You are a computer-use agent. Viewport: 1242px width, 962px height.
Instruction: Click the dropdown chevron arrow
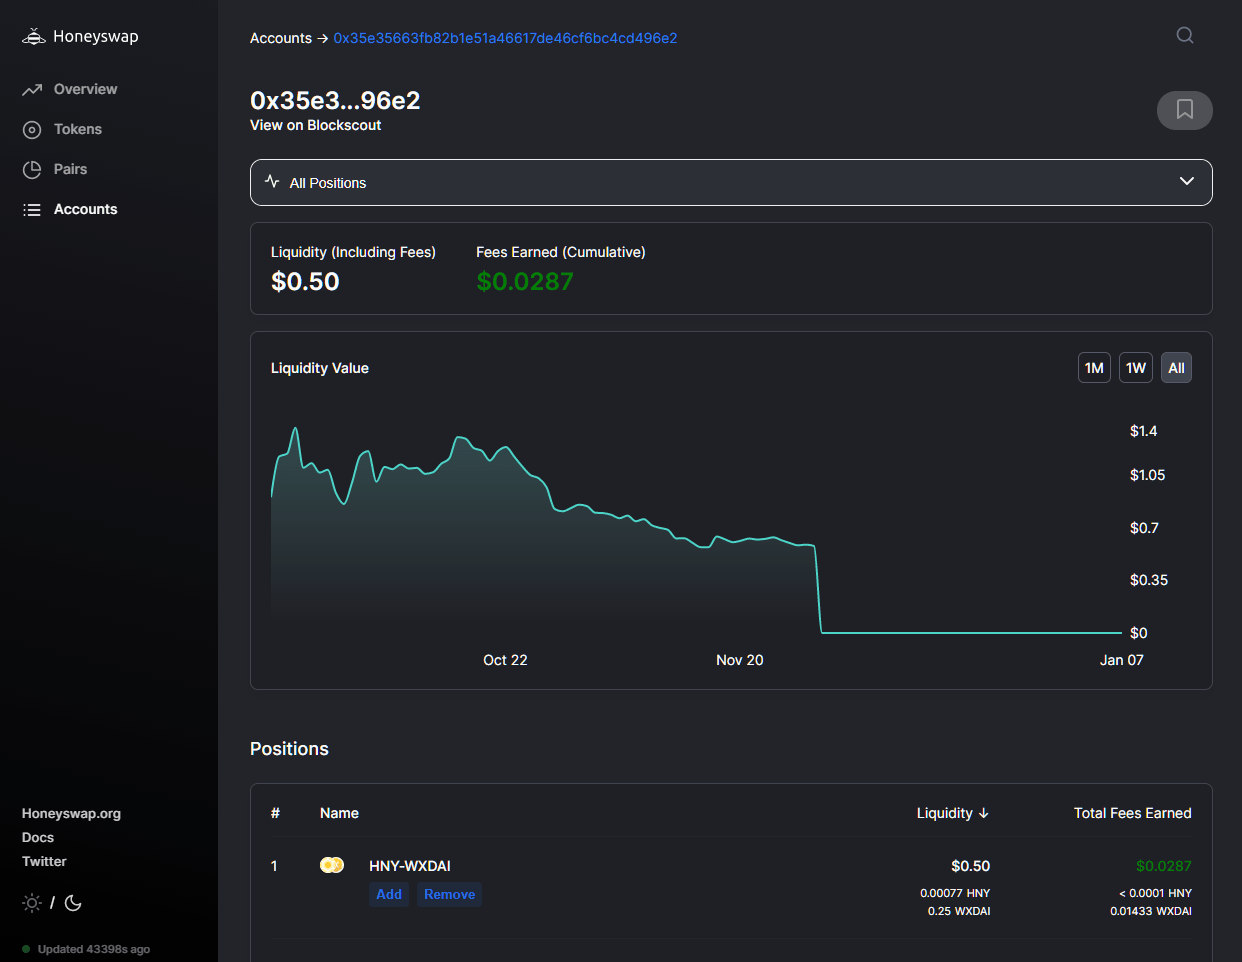coord(1187,181)
